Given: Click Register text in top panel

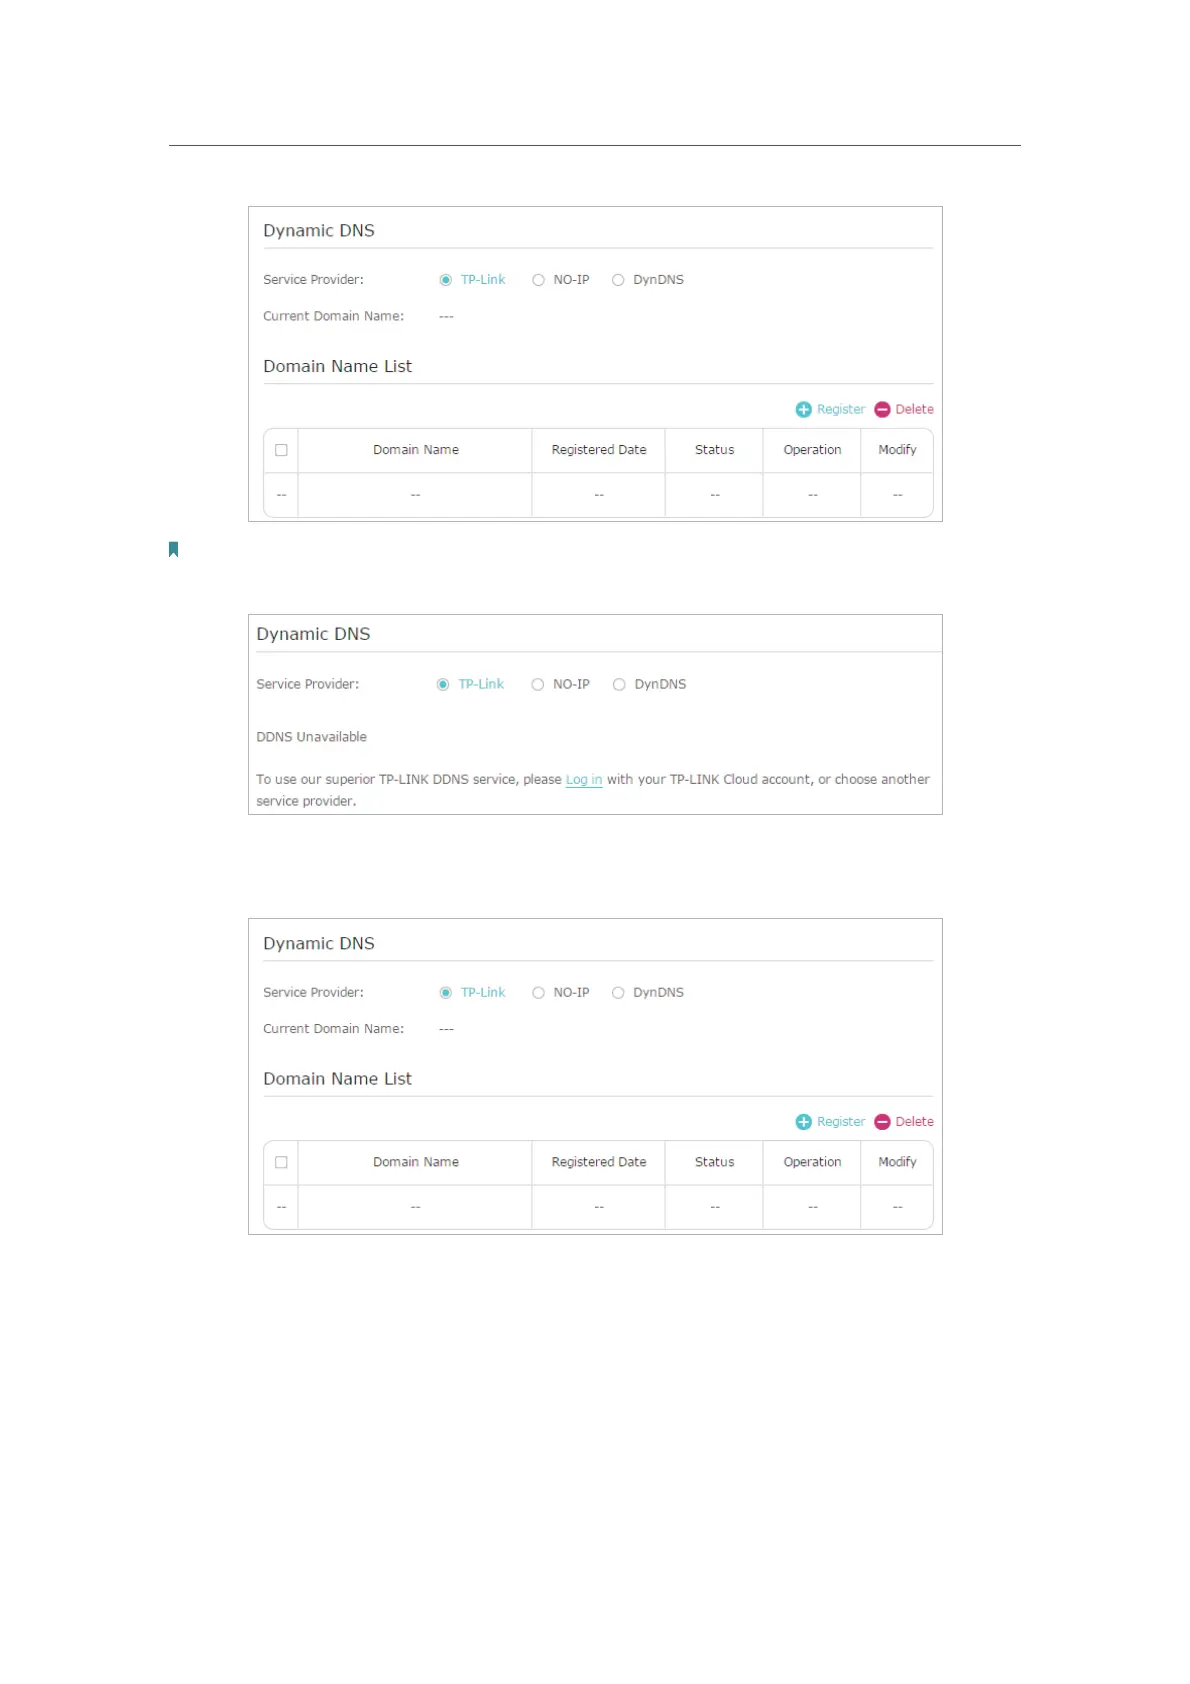Looking at the screenshot, I should pos(841,410).
